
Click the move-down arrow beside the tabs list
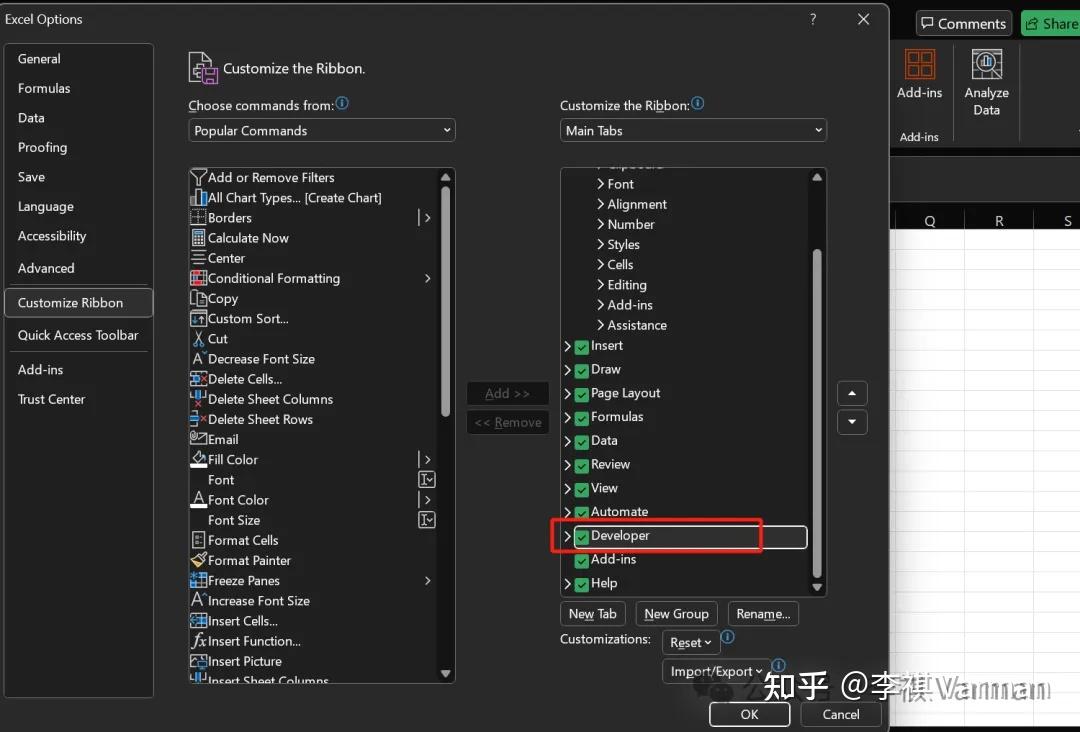[x=852, y=422]
